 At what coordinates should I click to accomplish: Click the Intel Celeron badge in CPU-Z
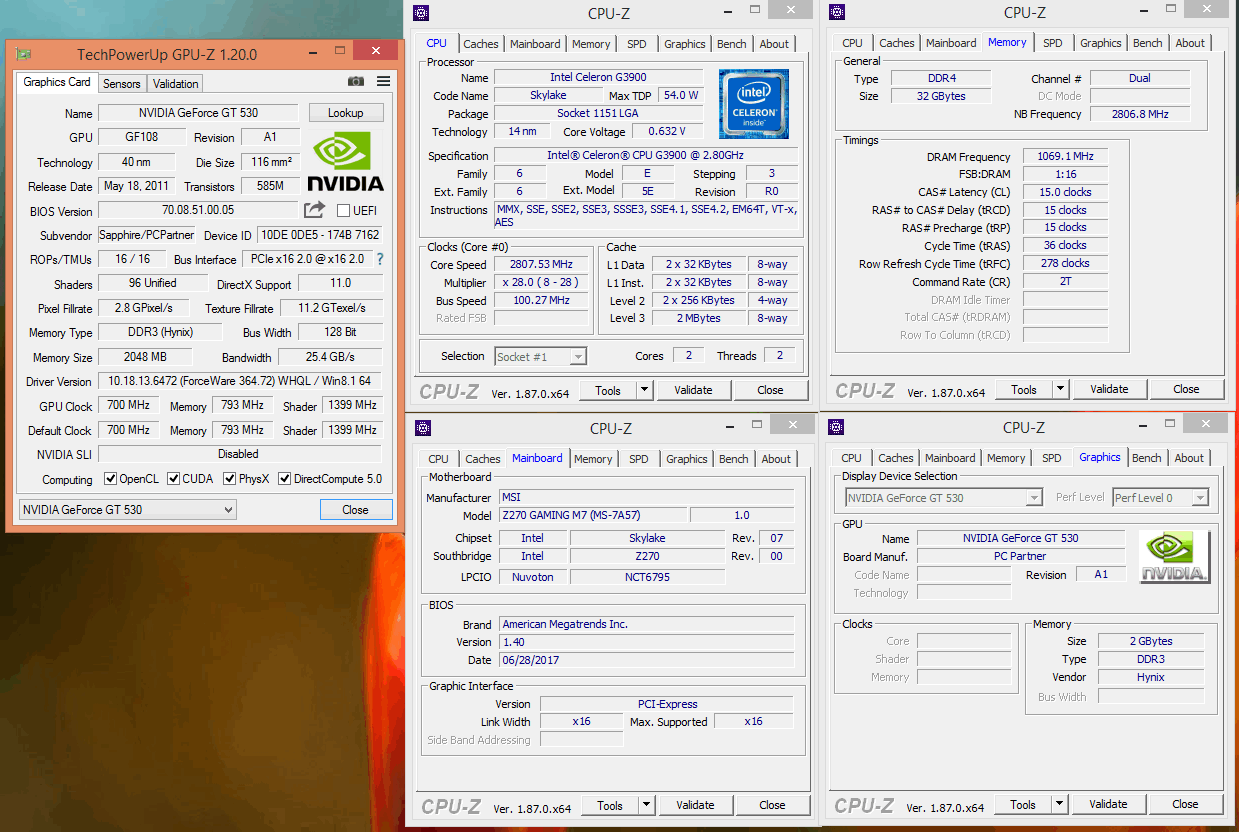pos(754,104)
